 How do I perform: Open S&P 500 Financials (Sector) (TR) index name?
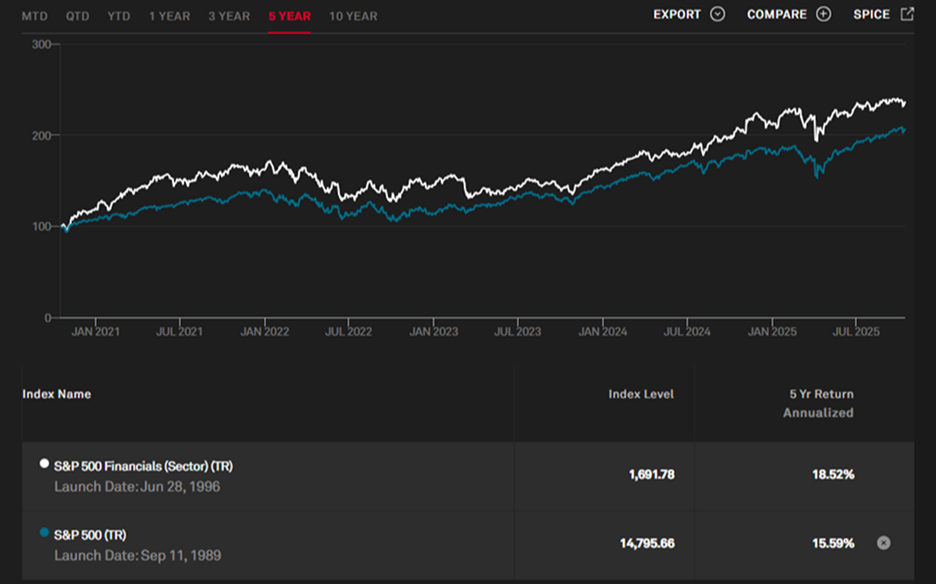click(x=143, y=466)
